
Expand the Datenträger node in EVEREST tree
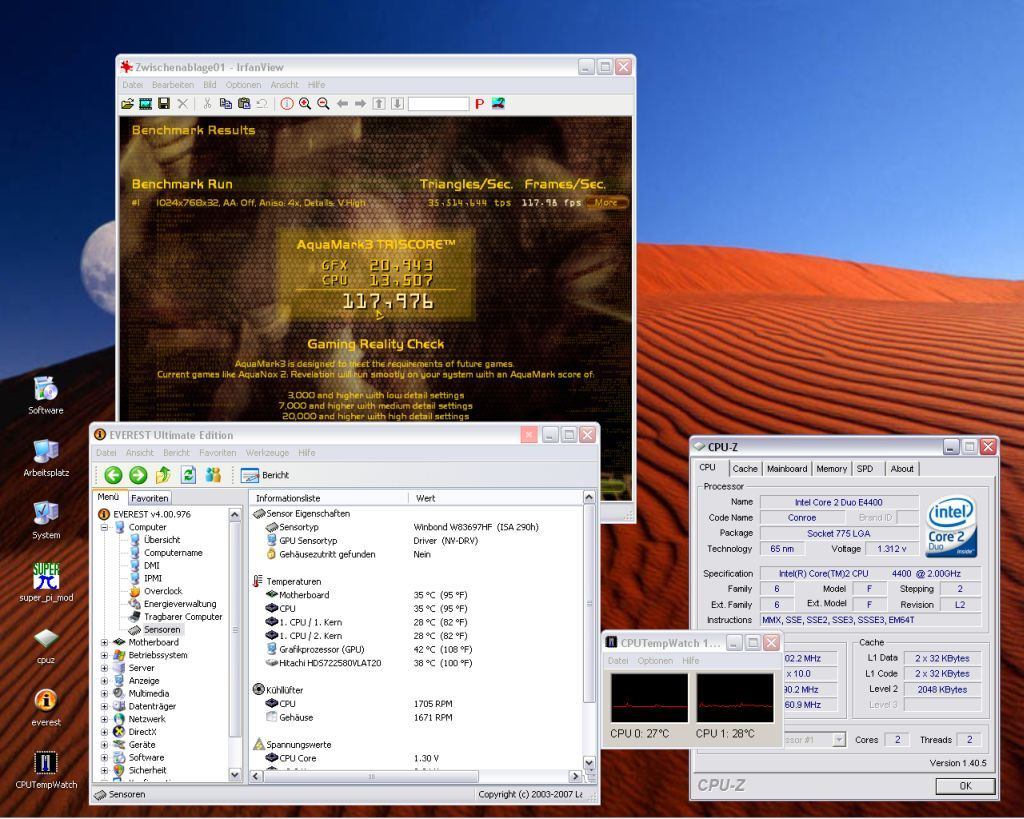pyautogui.click(x=104, y=707)
